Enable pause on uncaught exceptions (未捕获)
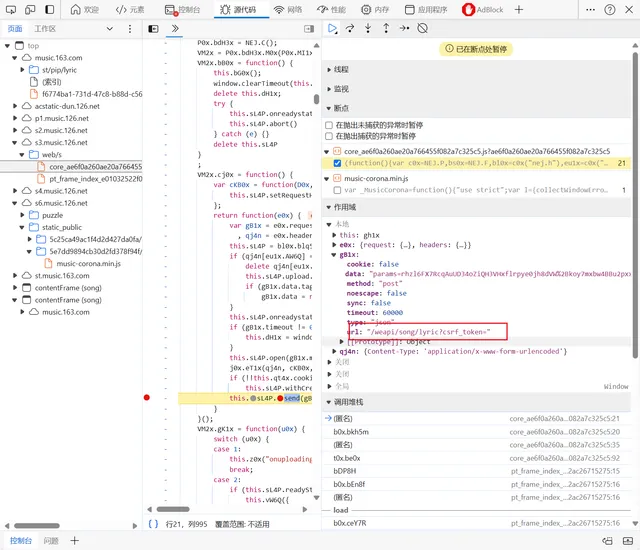 (329, 125)
